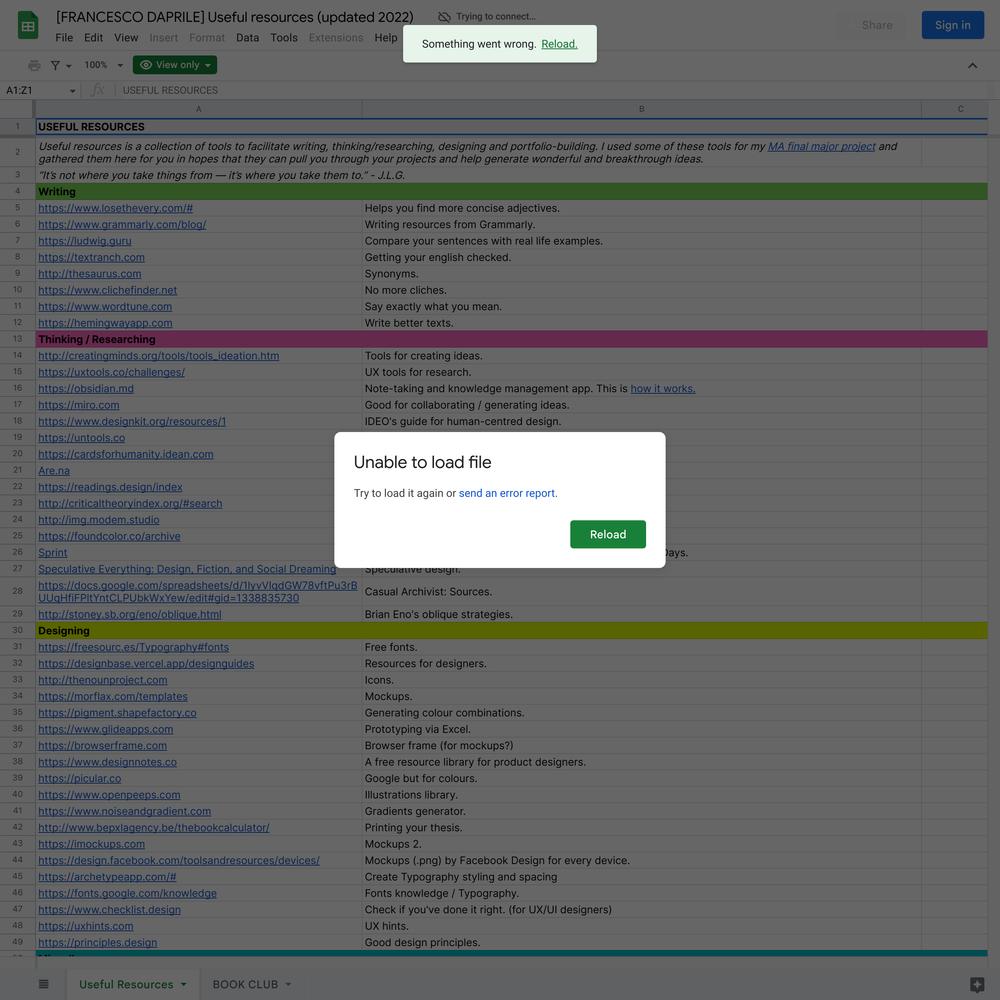This screenshot has height=1000, width=1000.
Task: Click the send an error report link
Action: click(508, 493)
